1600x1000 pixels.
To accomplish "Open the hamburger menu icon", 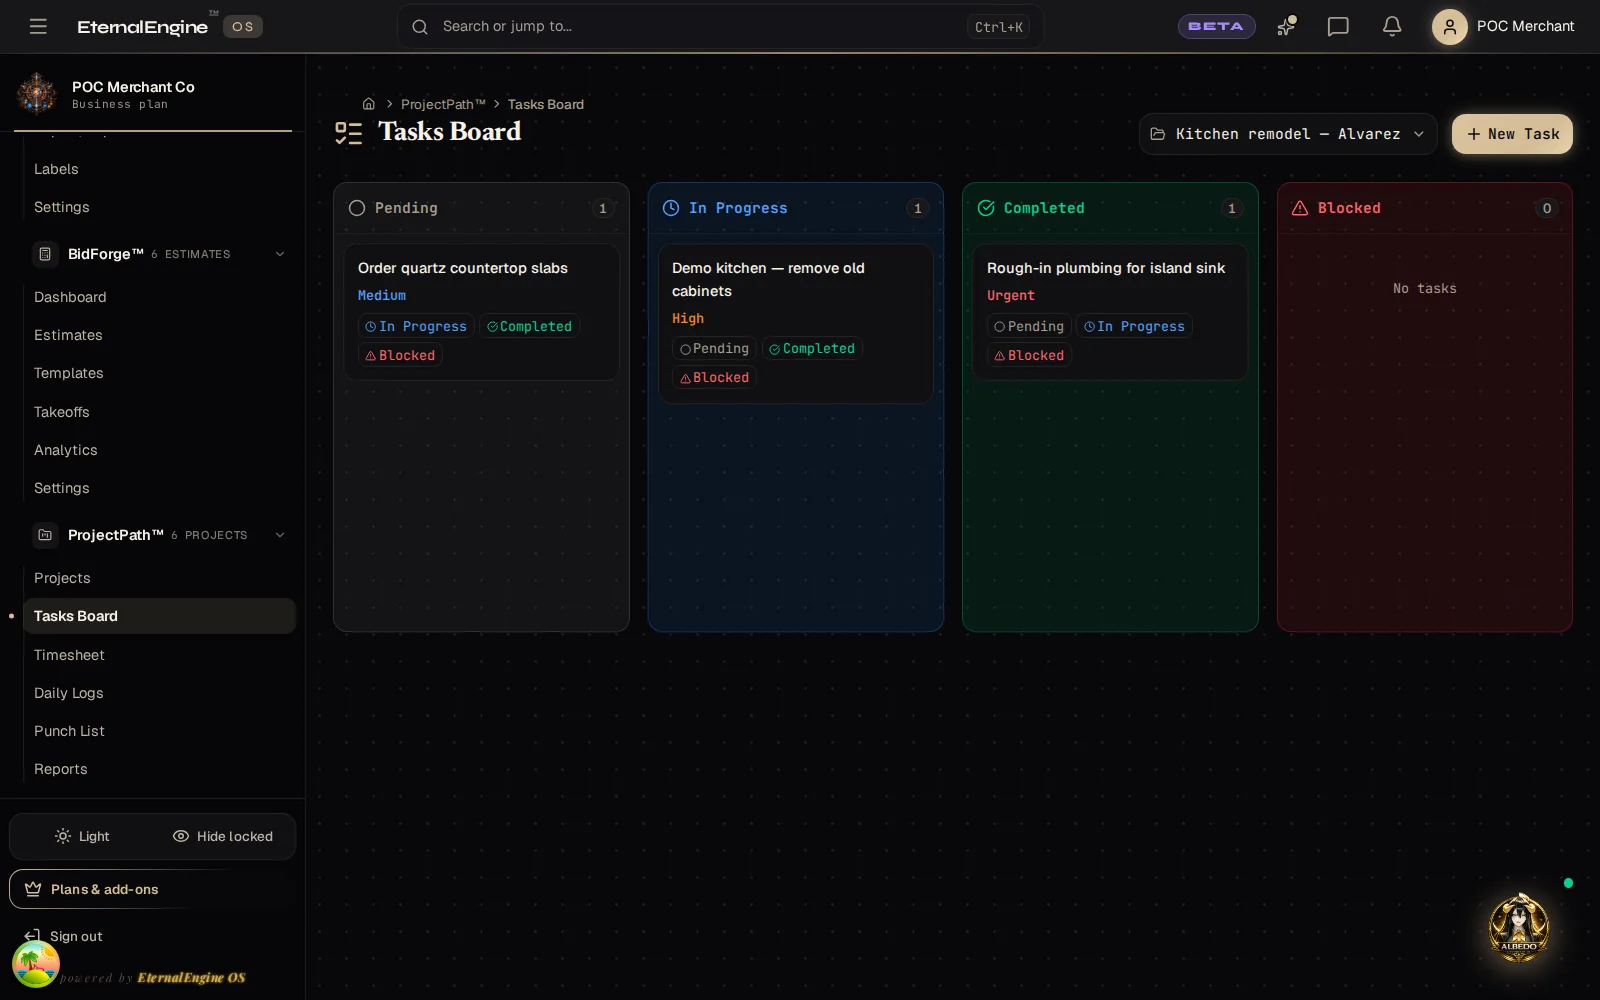I will pos(38,26).
